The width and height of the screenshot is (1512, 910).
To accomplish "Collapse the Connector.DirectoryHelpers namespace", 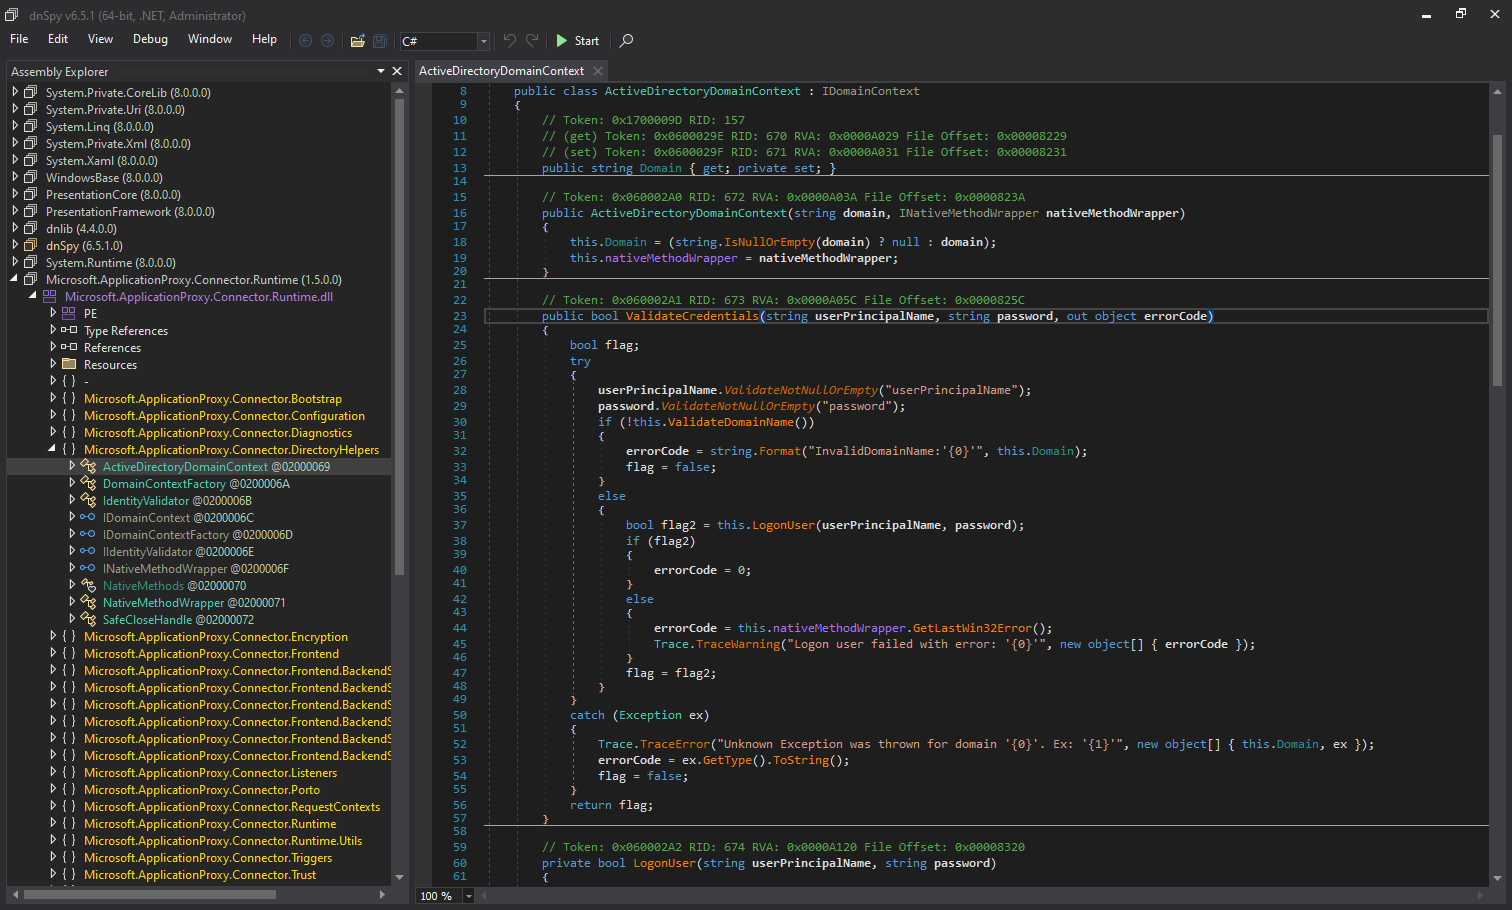I will coord(53,450).
